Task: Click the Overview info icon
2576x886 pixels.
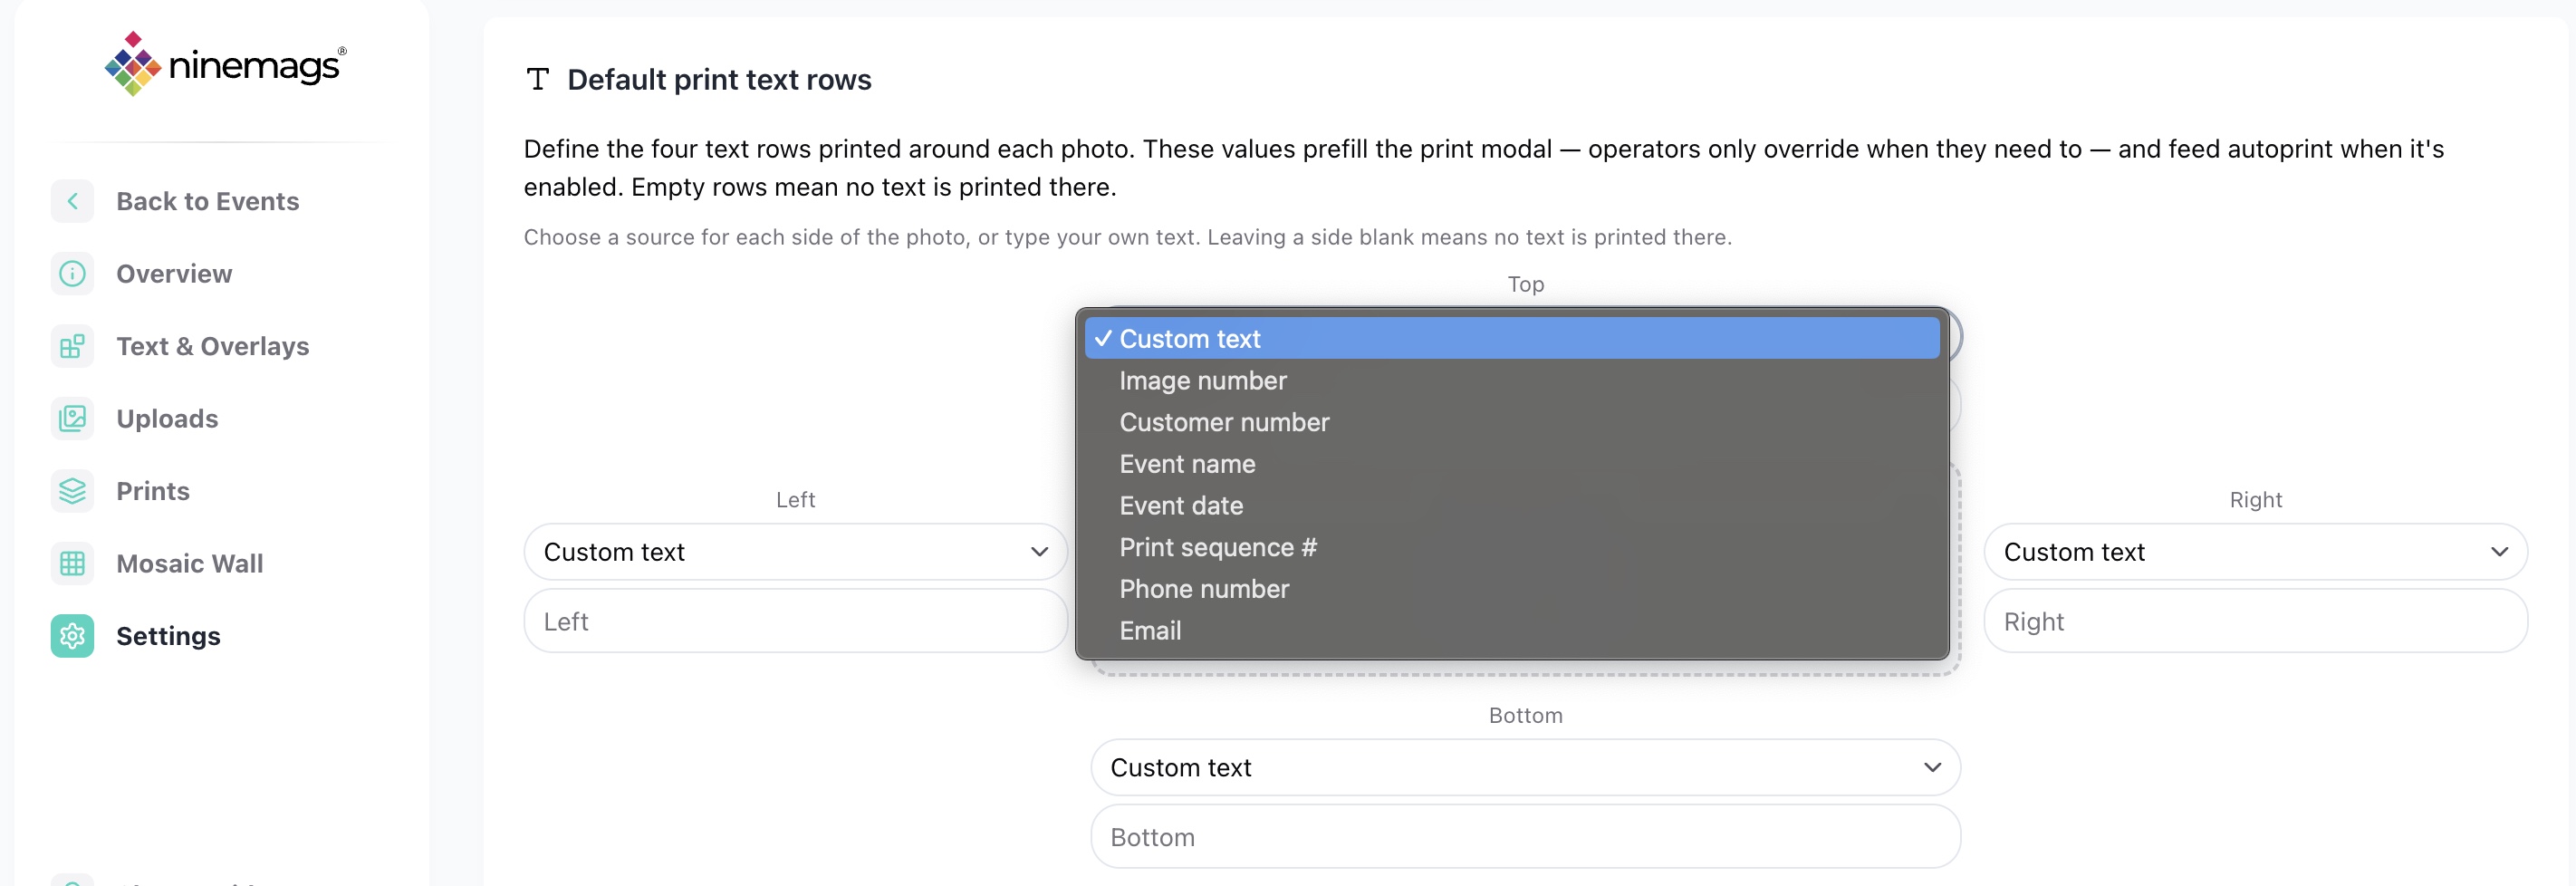Action: [x=72, y=274]
